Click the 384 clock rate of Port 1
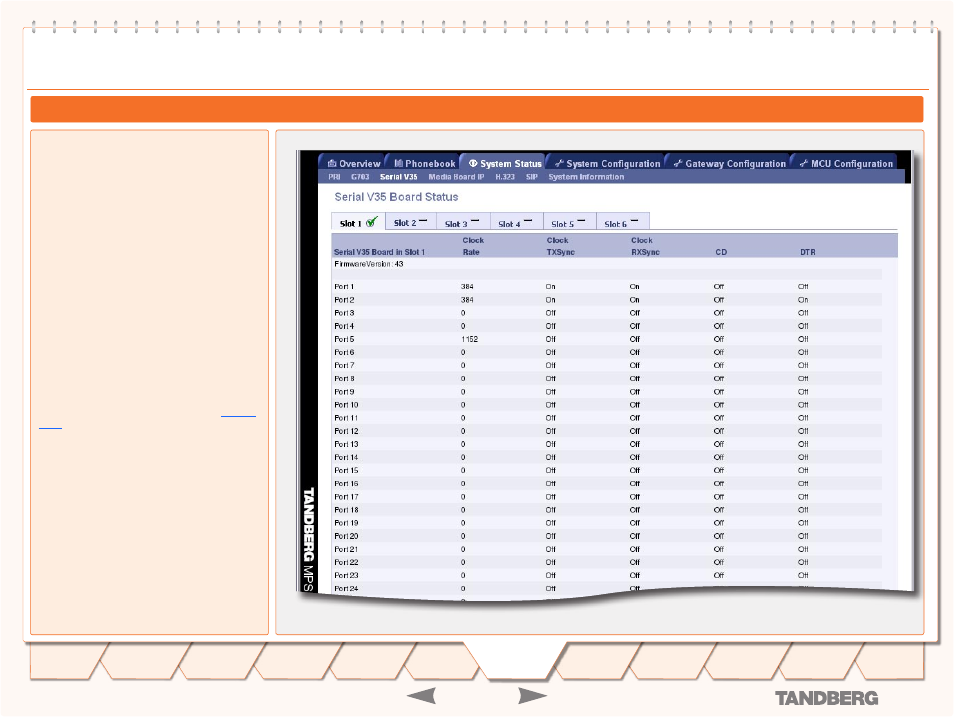The height and width of the screenshot is (717, 954). pyautogui.click(x=467, y=287)
